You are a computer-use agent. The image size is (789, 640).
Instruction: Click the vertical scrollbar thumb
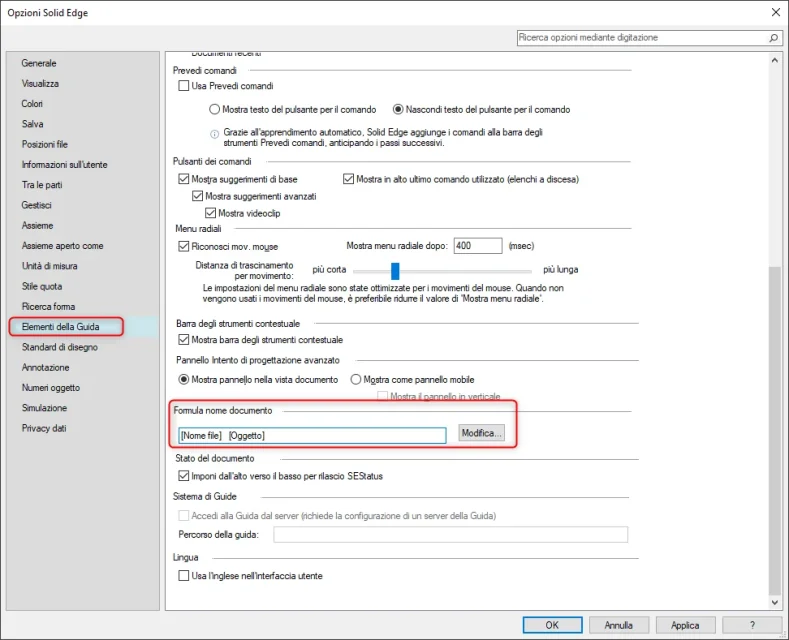coord(774,430)
